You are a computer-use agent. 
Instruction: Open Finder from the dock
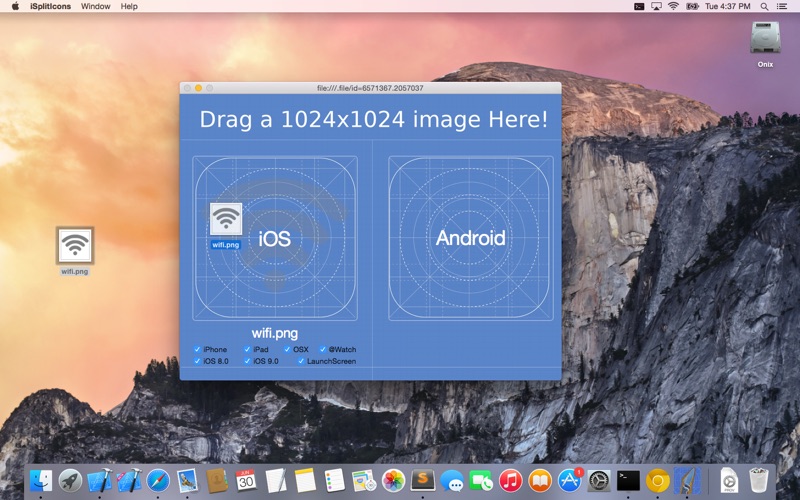[41, 481]
